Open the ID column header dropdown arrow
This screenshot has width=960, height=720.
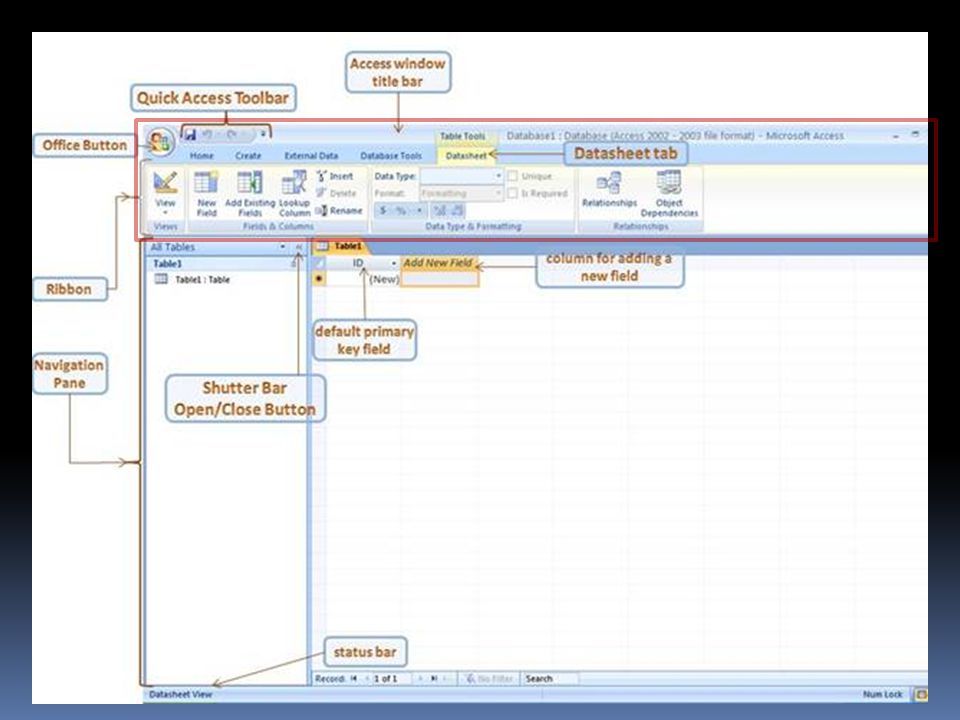click(394, 263)
